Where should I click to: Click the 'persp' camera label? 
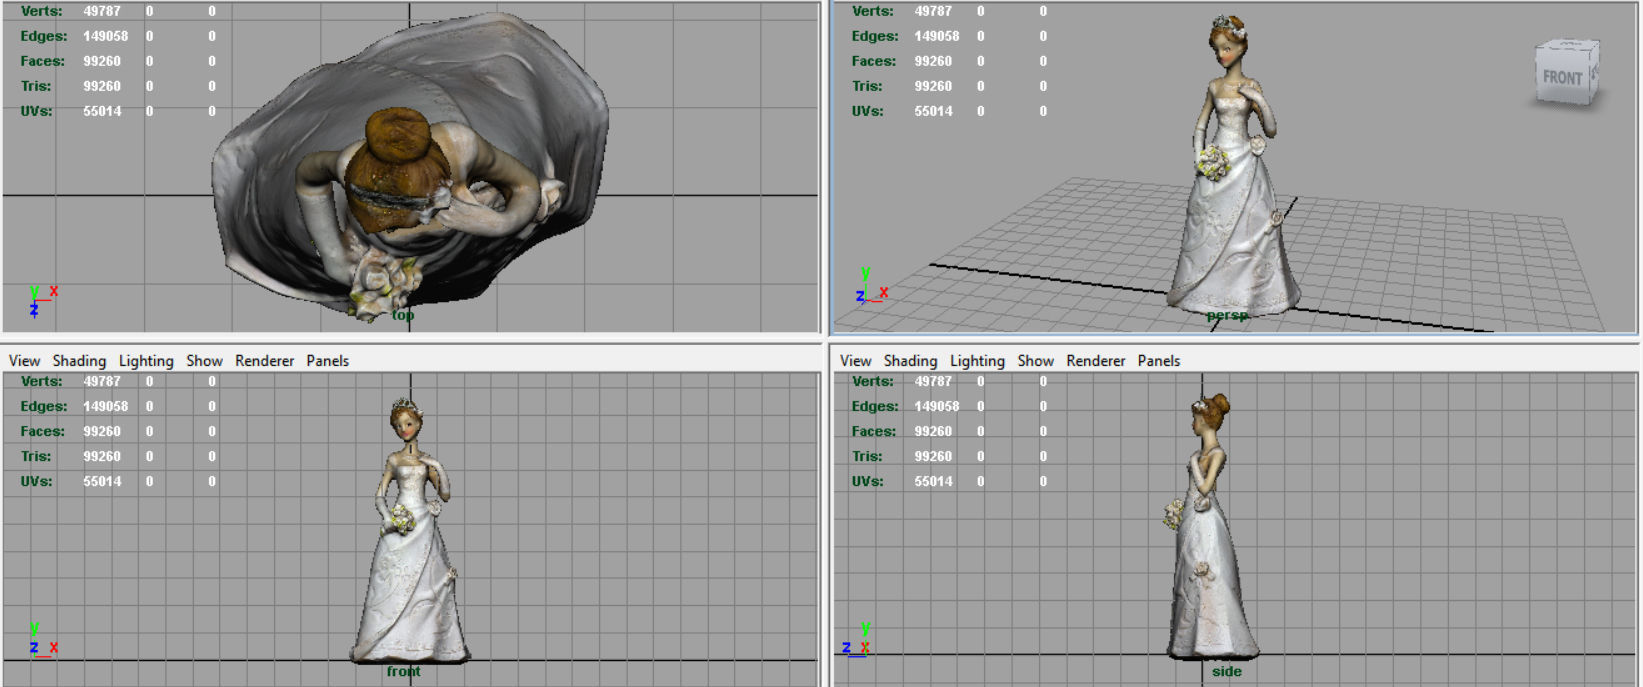coord(1227,315)
